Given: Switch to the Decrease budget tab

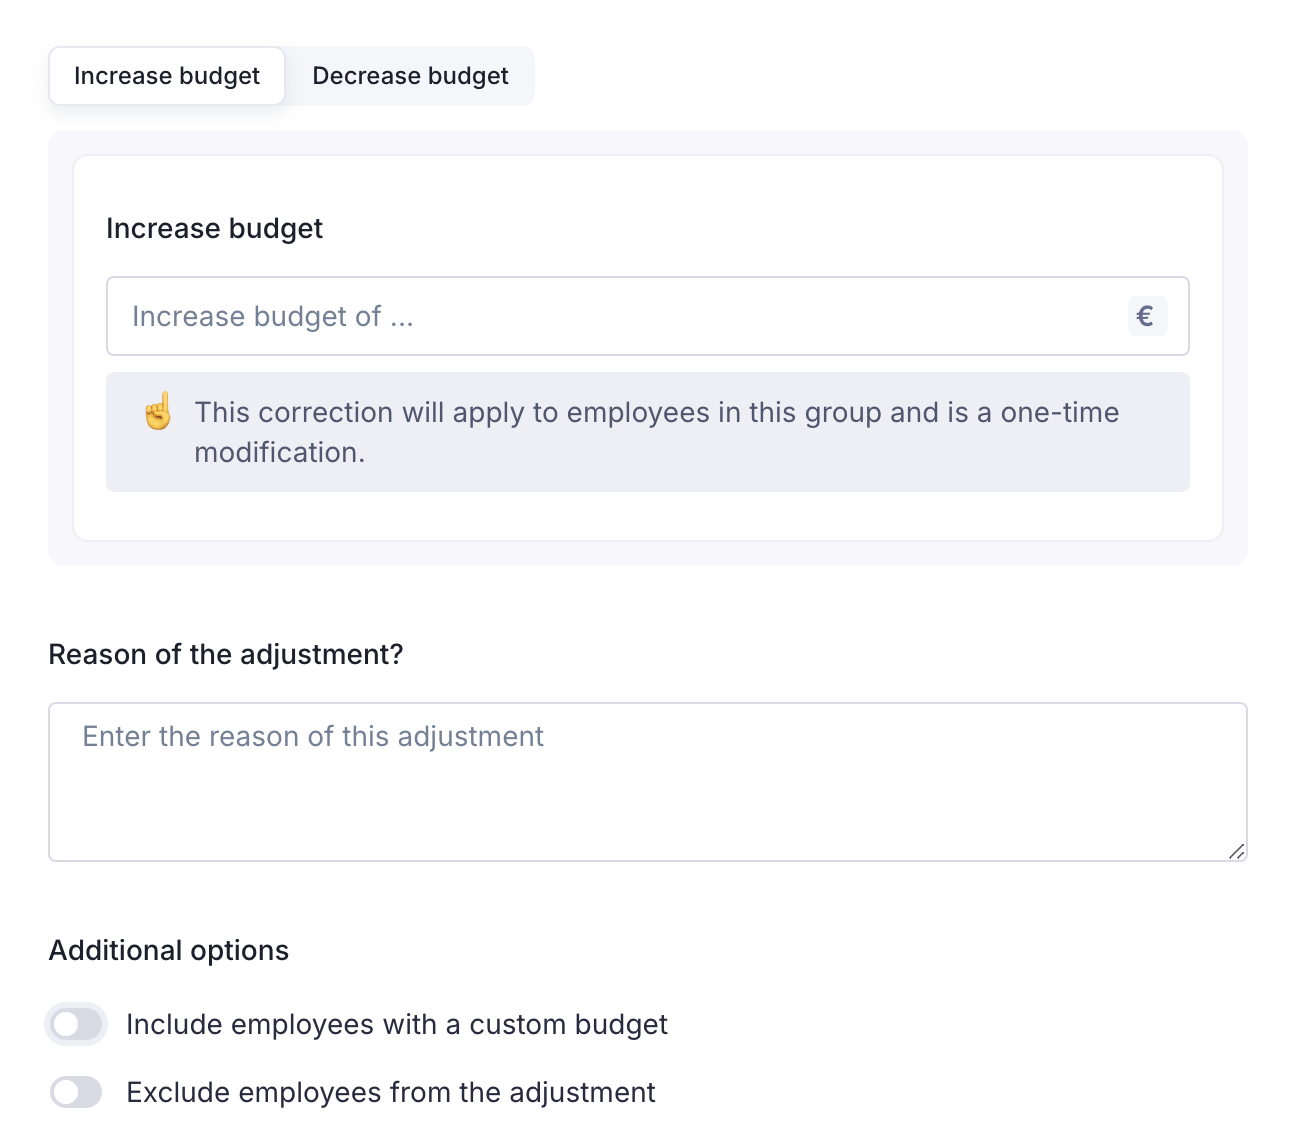Looking at the screenshot, I should (x=410, y=76).
